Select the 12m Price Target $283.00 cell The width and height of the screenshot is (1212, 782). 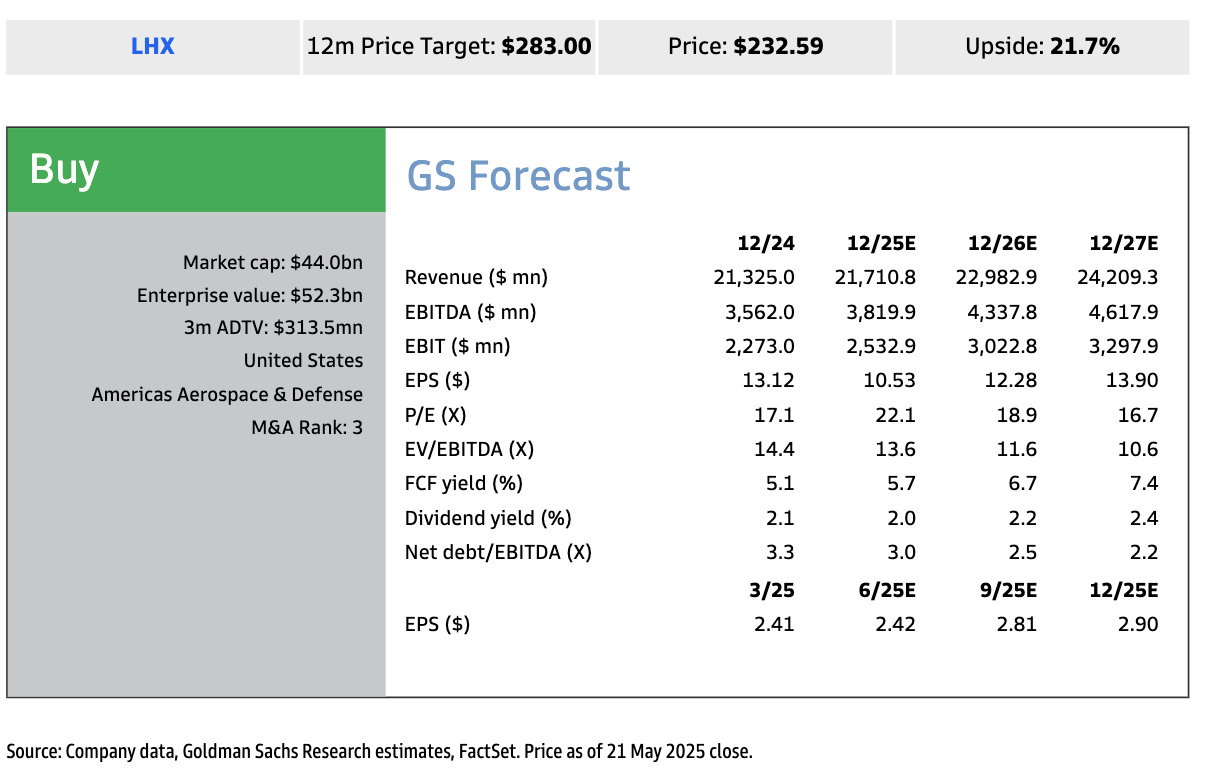(449, 46)
